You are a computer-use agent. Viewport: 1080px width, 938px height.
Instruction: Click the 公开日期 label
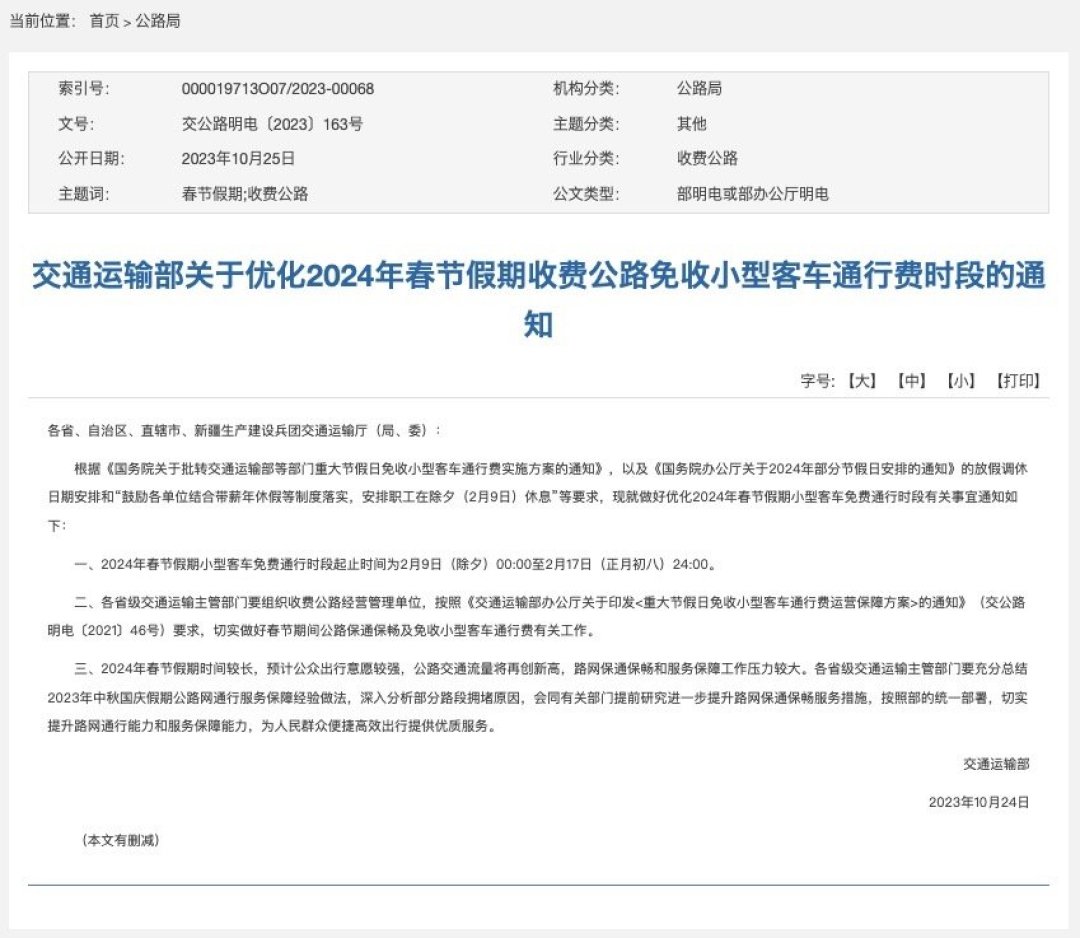[91, 158]
